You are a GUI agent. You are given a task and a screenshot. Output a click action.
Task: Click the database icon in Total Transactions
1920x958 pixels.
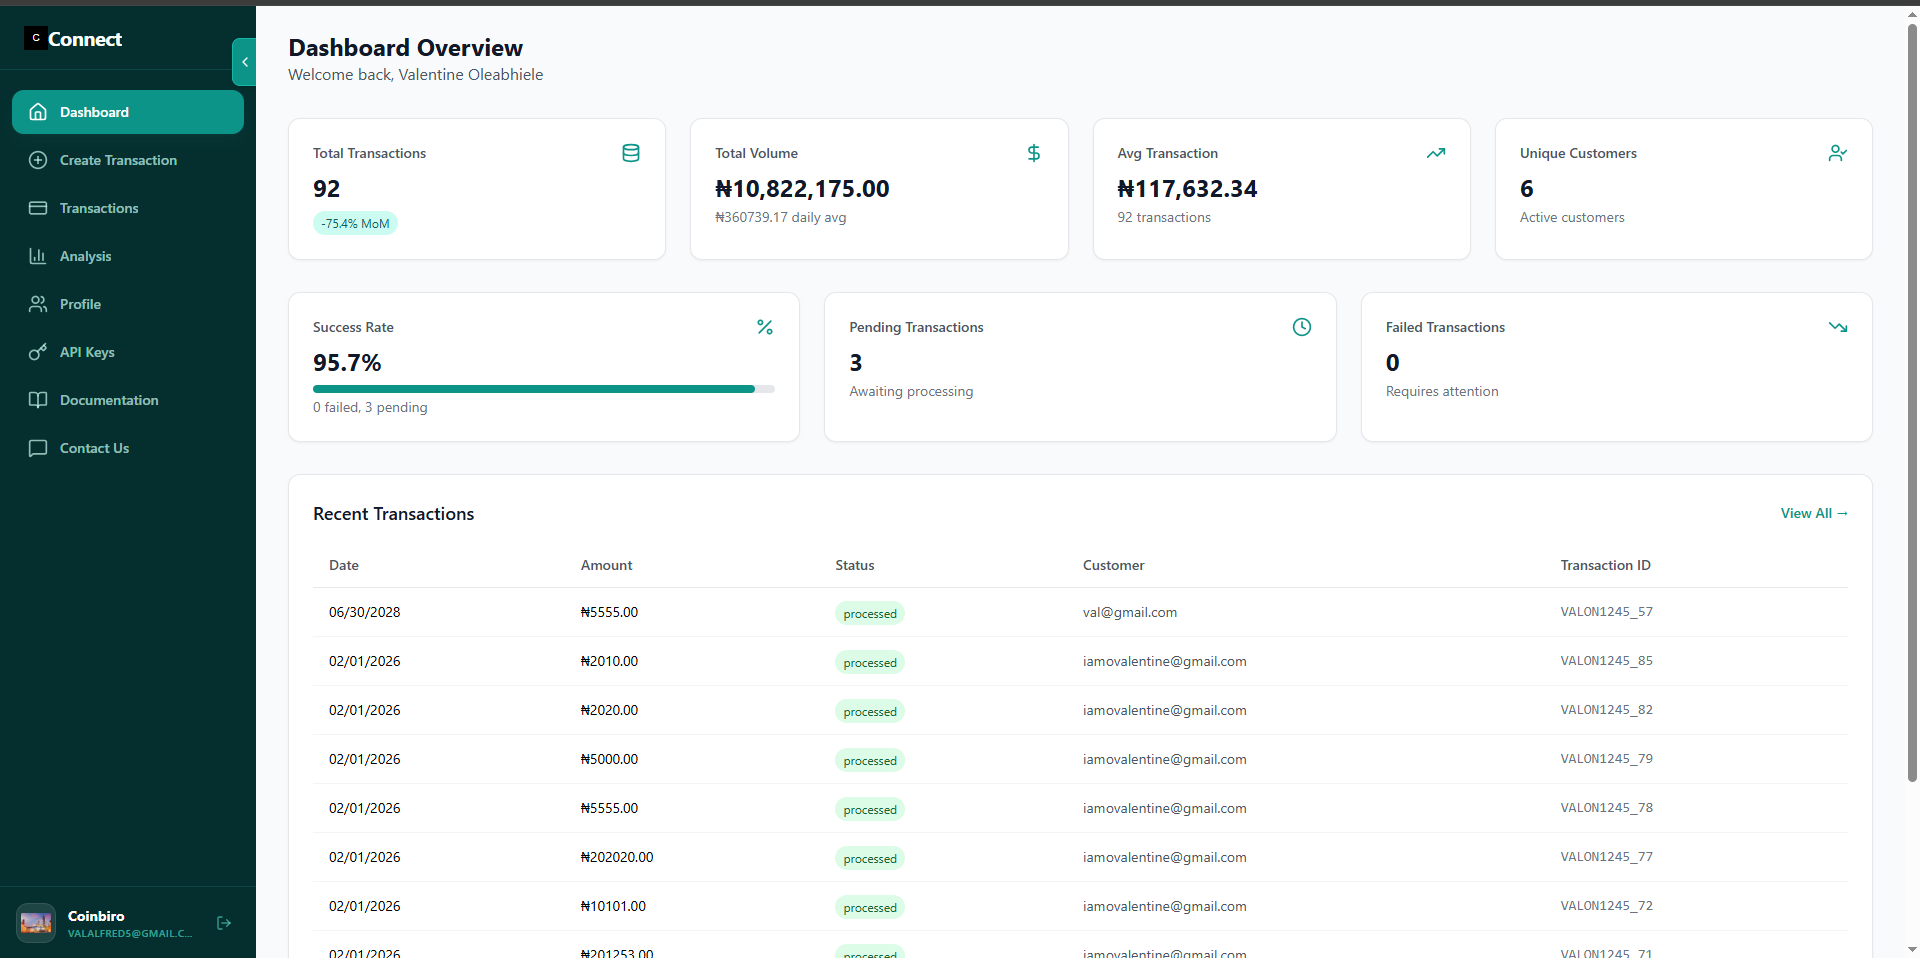(x=631, y=153)
